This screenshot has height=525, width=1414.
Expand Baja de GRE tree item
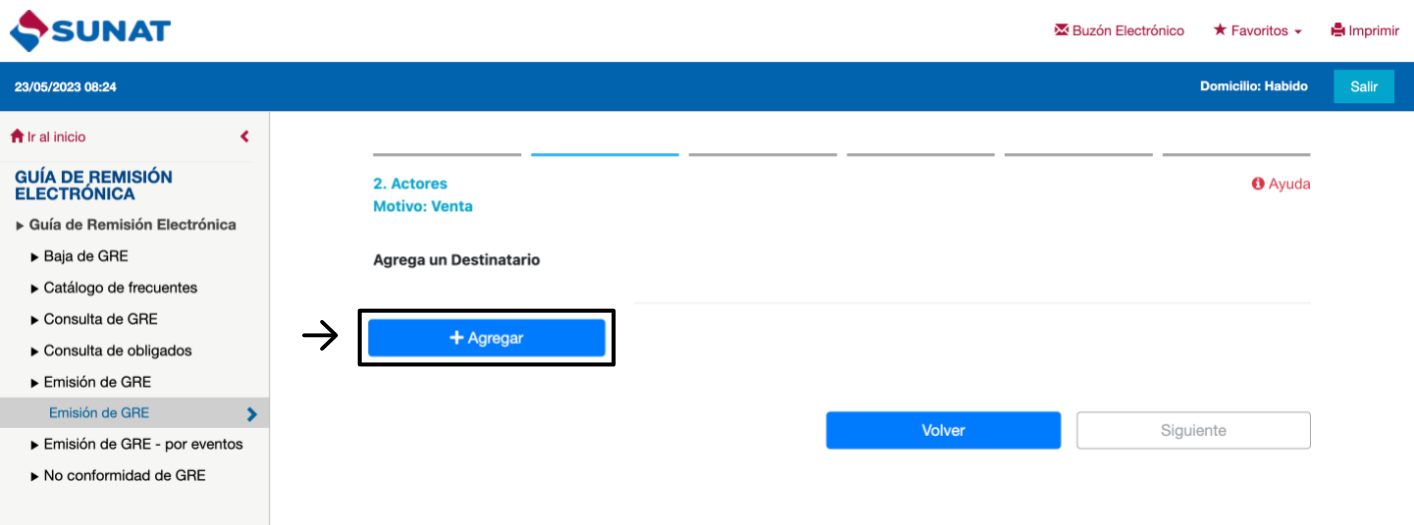point(85,256)
